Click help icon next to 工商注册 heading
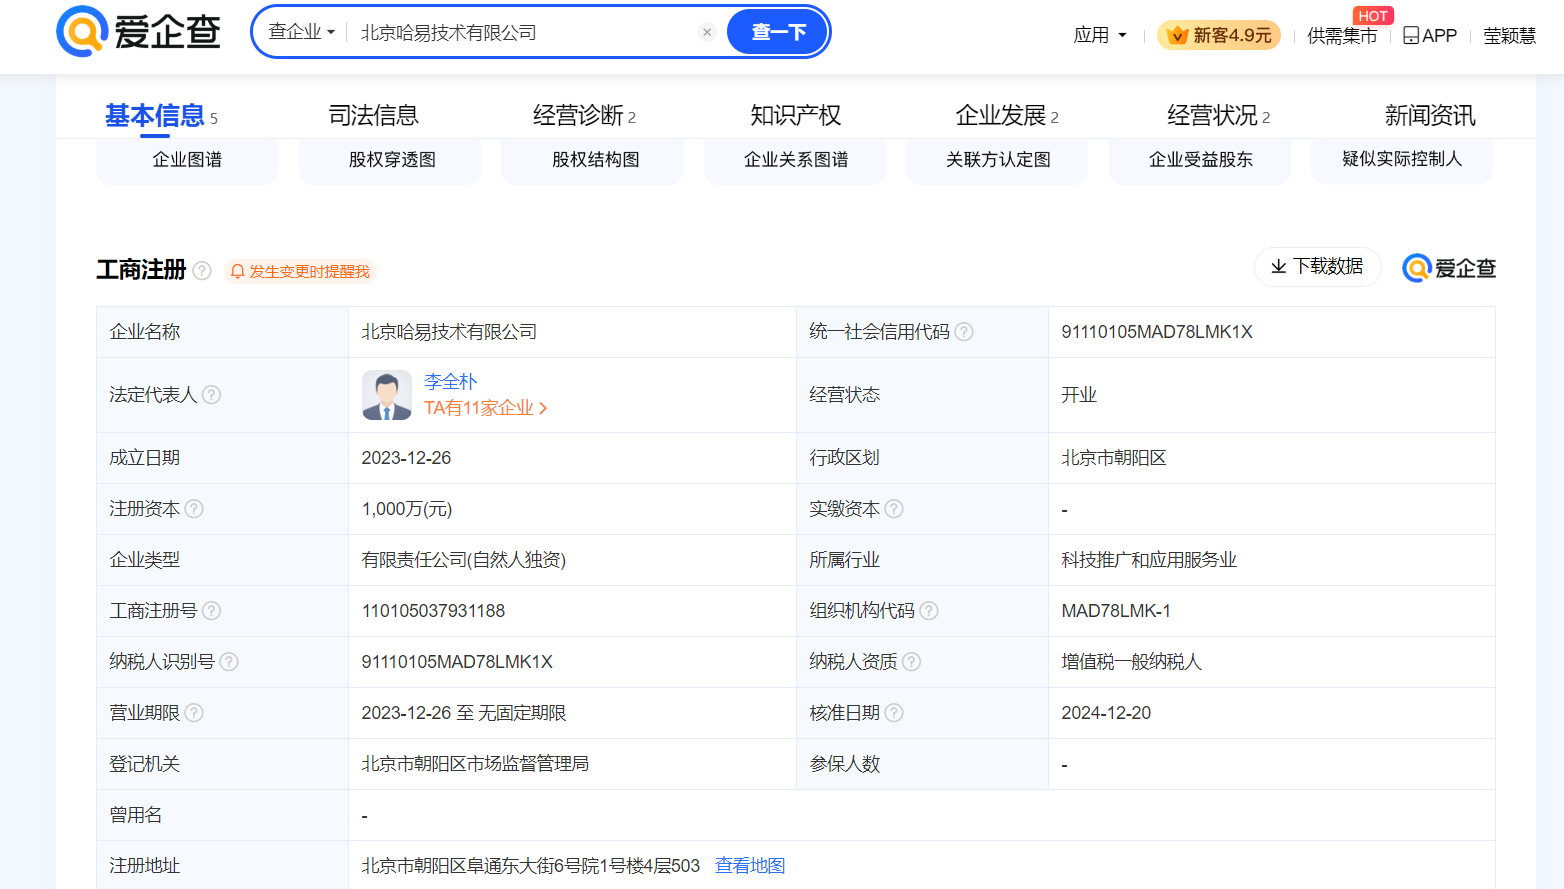 point(202,271)
